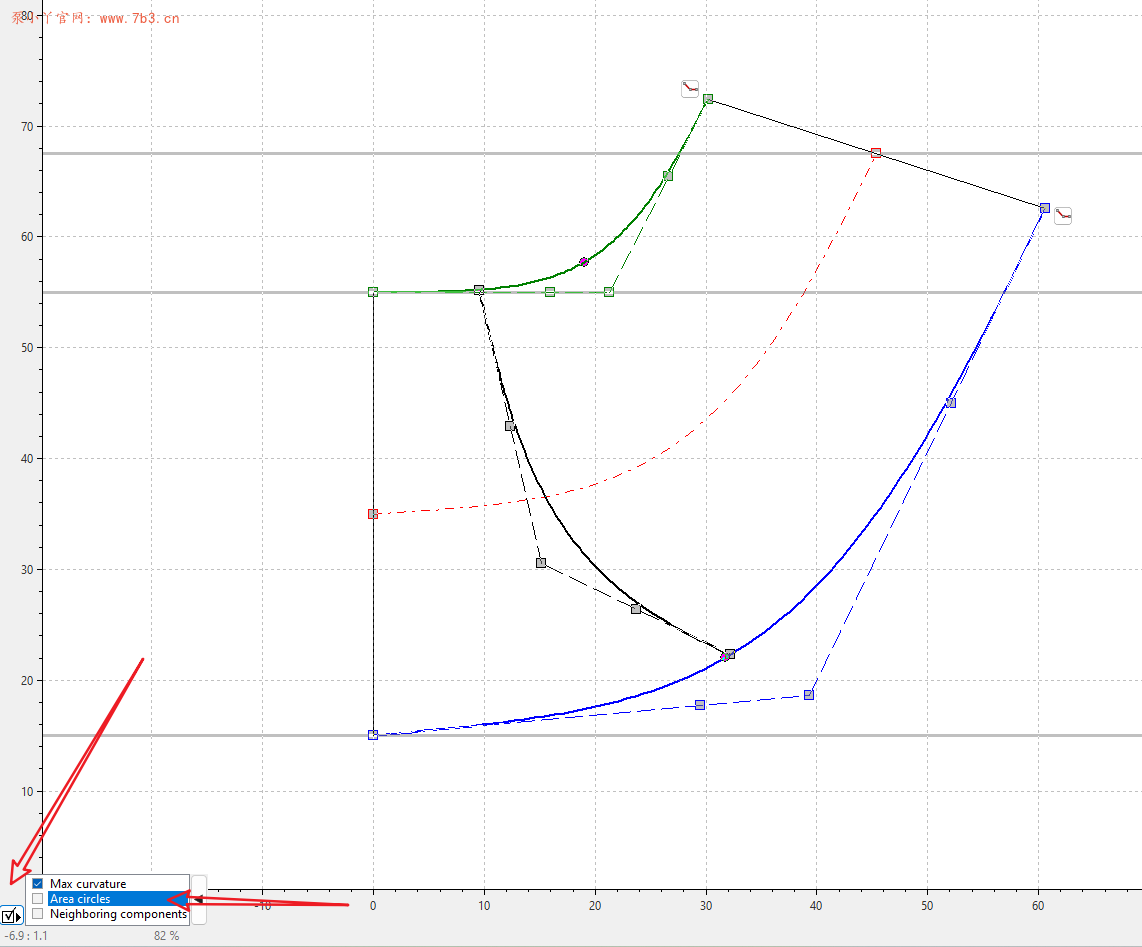Expand the arrow on the display options button
This screenshot has width=1142, height=947.
[x=21, y=916]
